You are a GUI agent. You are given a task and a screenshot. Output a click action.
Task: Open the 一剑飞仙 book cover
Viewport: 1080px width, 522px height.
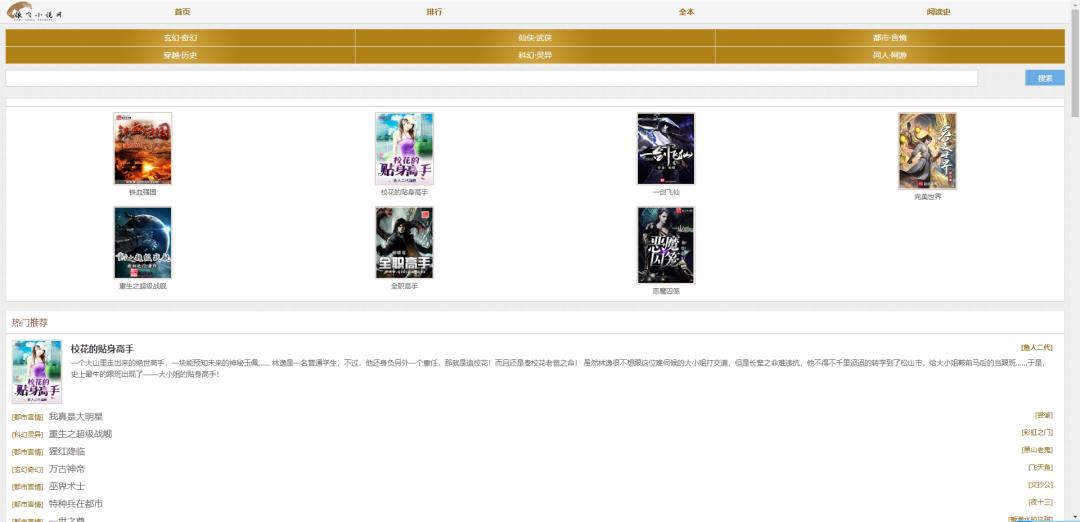[666, 149]
